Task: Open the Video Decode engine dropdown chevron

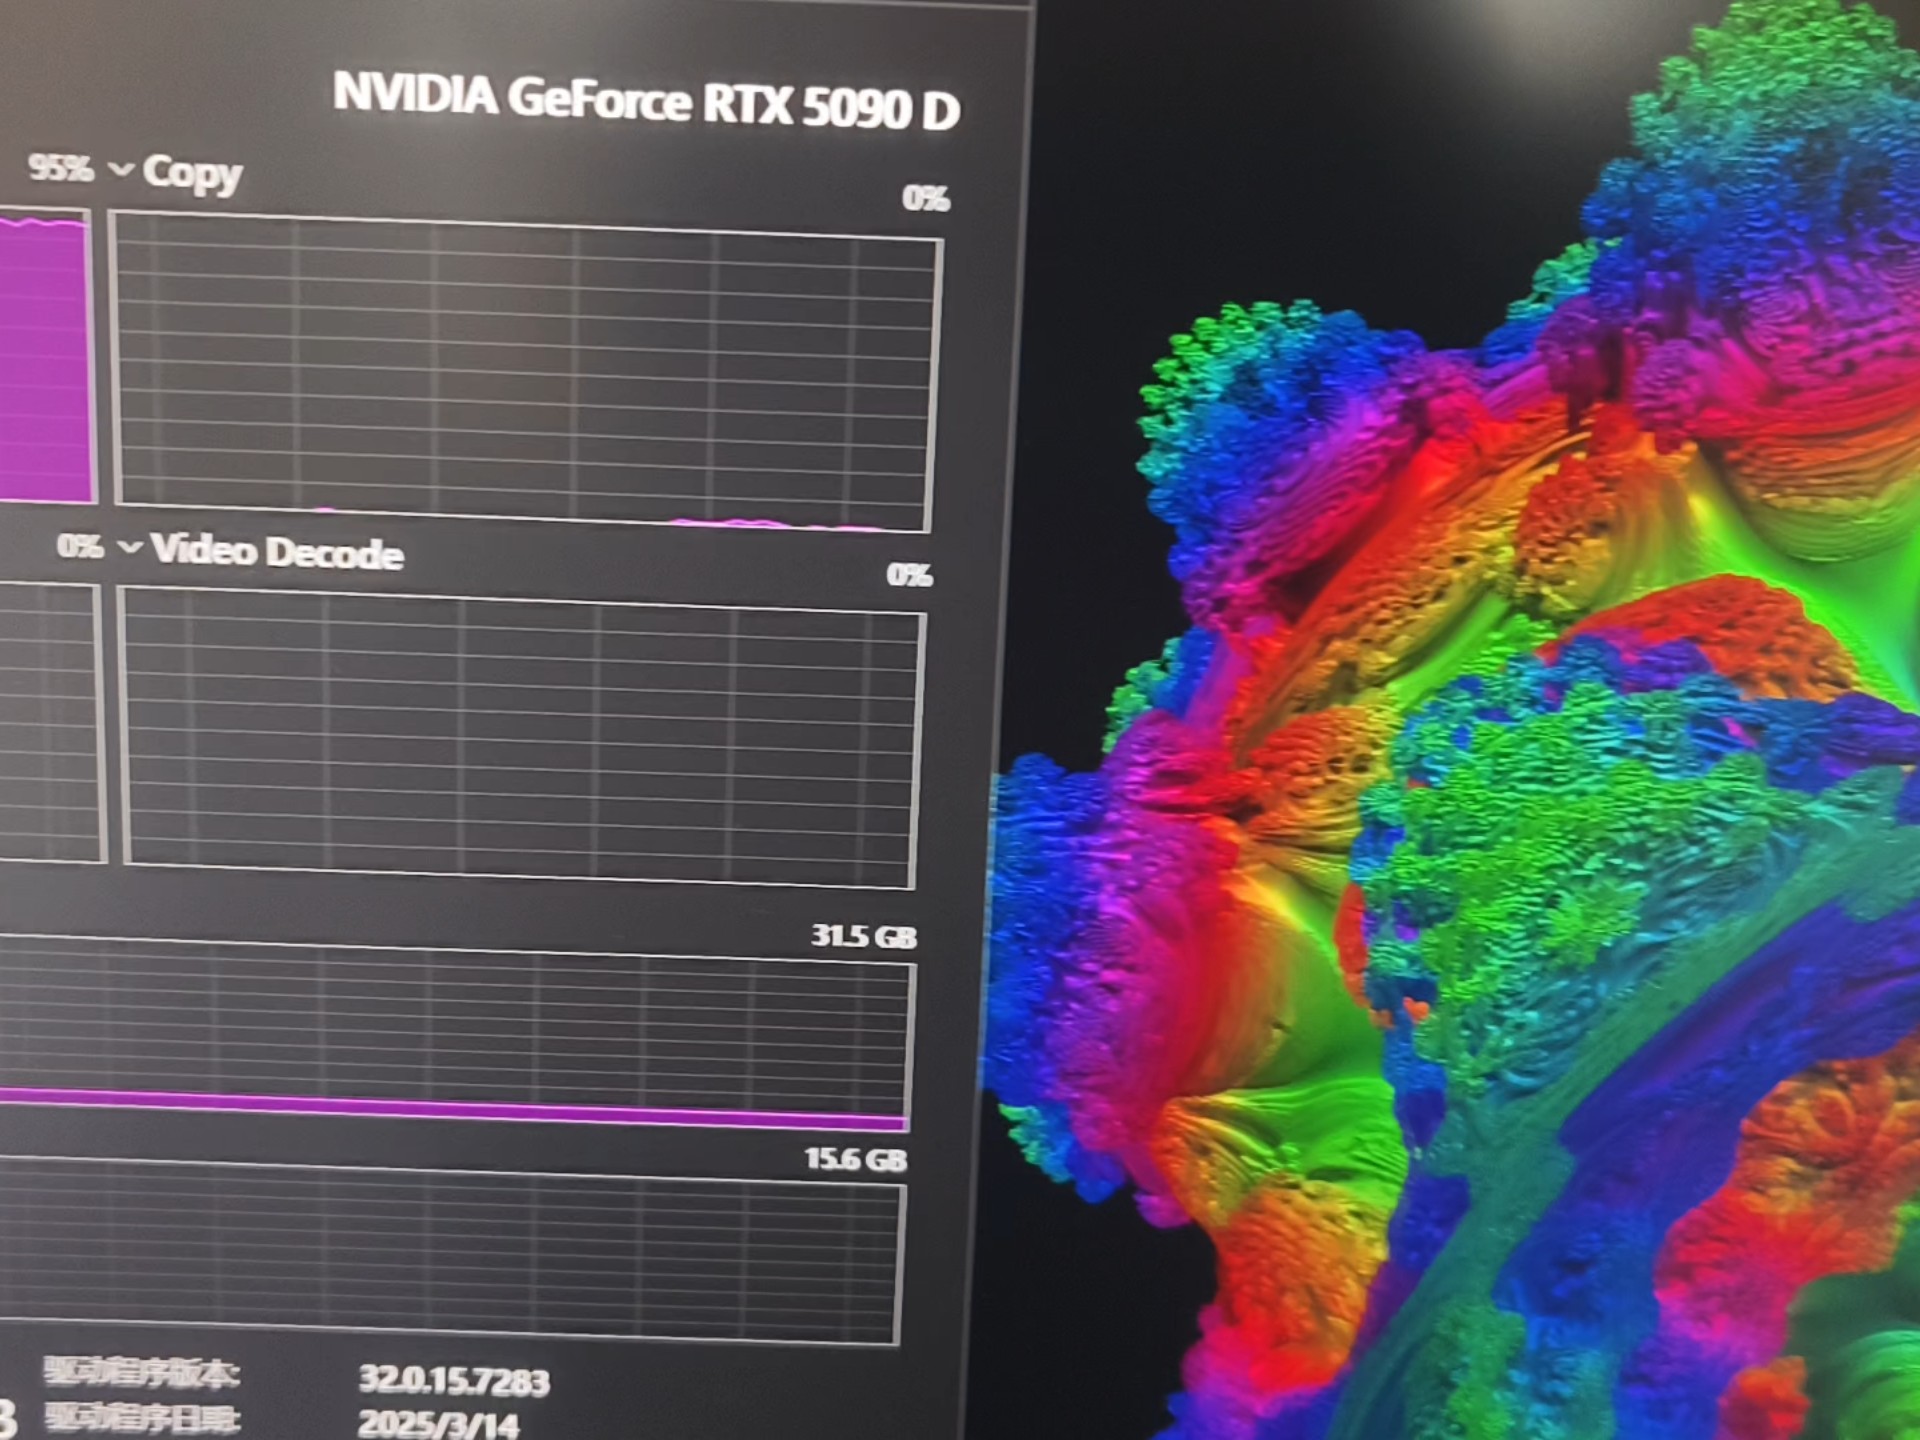Action: pyautogui.click(x=130, y=547)
